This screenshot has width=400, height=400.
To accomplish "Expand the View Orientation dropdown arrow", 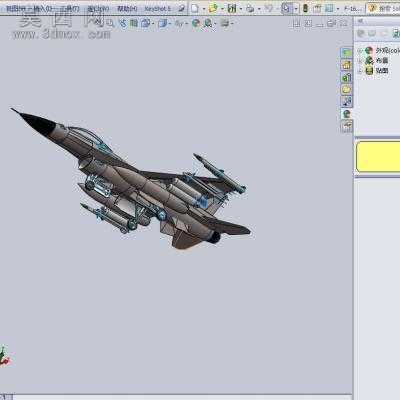I will 153,23.
